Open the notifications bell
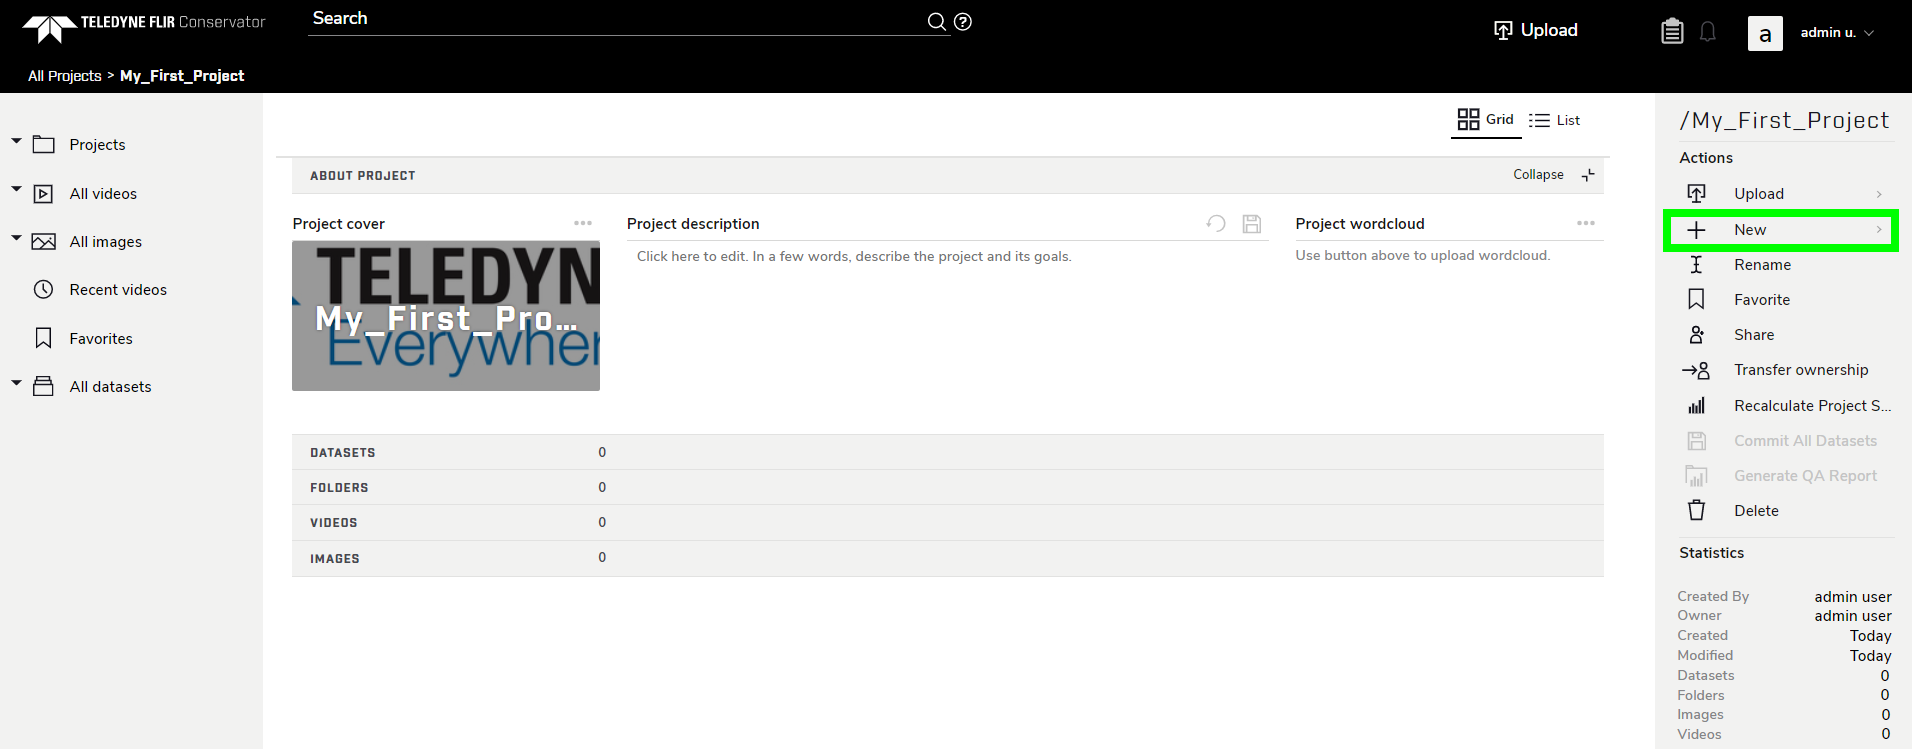The height and width of the screenshot is (749, 1912). click(1708, 32)
